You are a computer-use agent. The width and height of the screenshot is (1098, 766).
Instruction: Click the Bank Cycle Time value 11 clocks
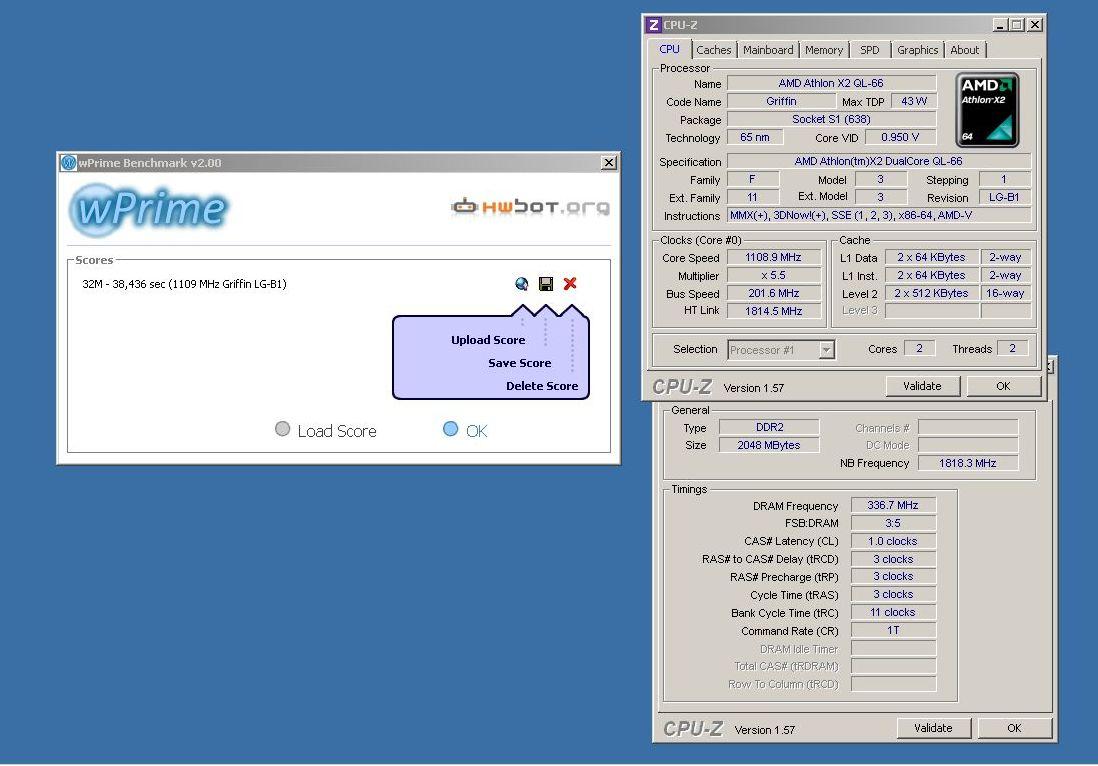click(x=893, y=613)
